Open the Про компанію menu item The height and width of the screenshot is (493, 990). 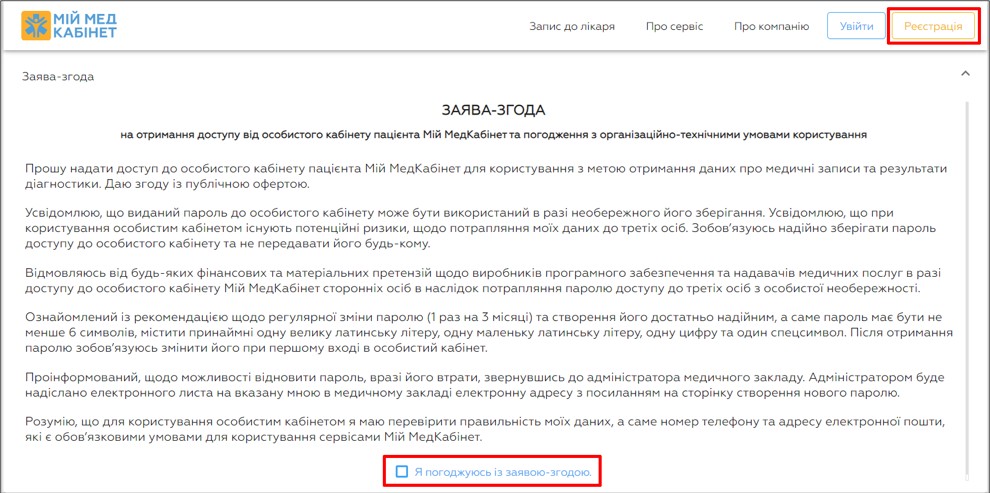[x=771, y=26]
